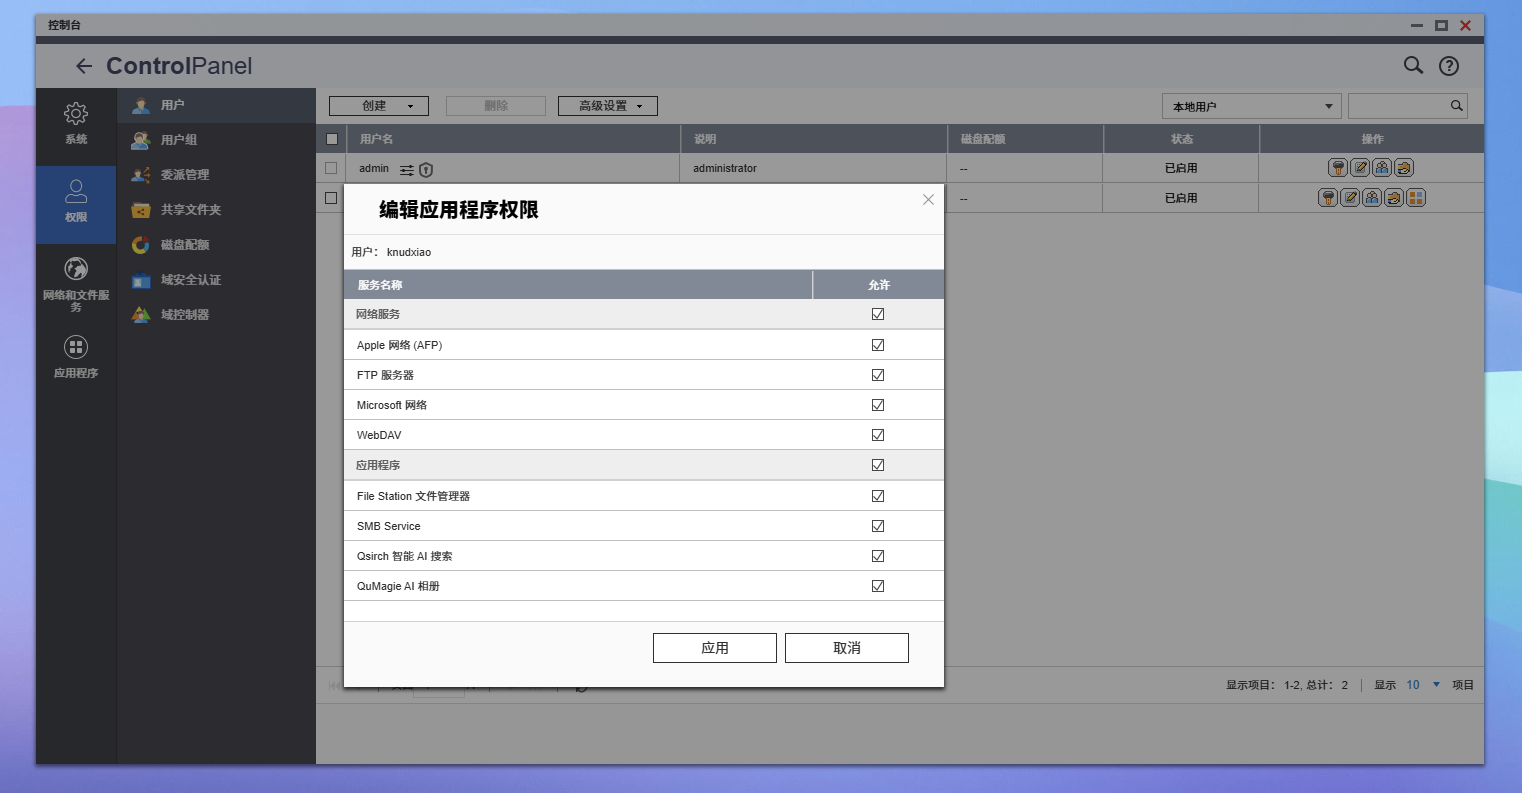Image resolution: width=1522 pixels, height=793 pixels.
Task: Click the 状态 column header
Action: 1182,139
